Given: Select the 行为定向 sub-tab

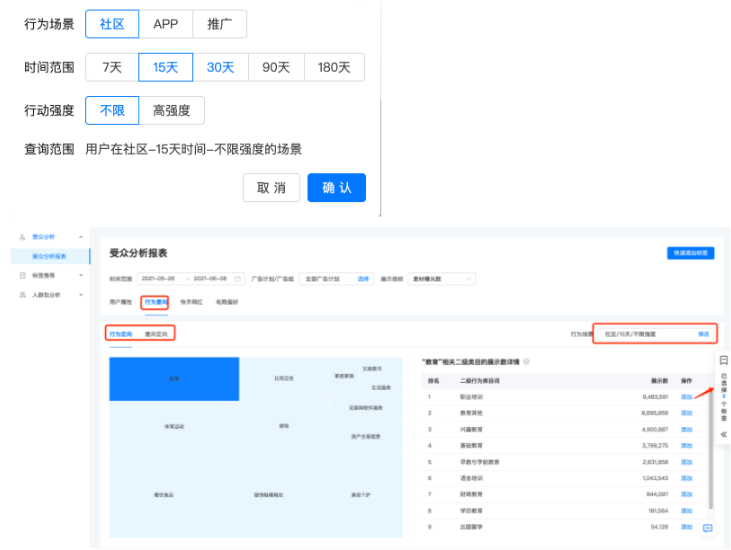Looking at the screenshot, I should (x=121, y=334).
